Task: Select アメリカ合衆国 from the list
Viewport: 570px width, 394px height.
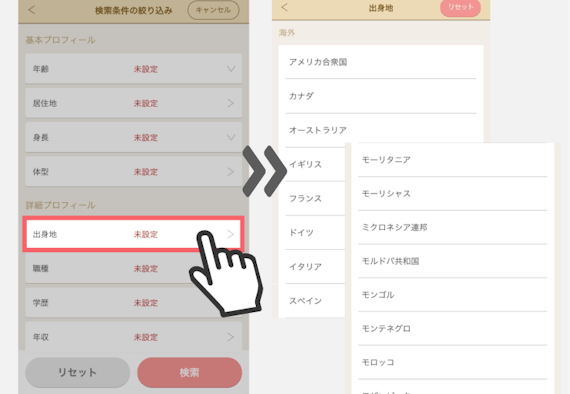Action: coord(381,62)
